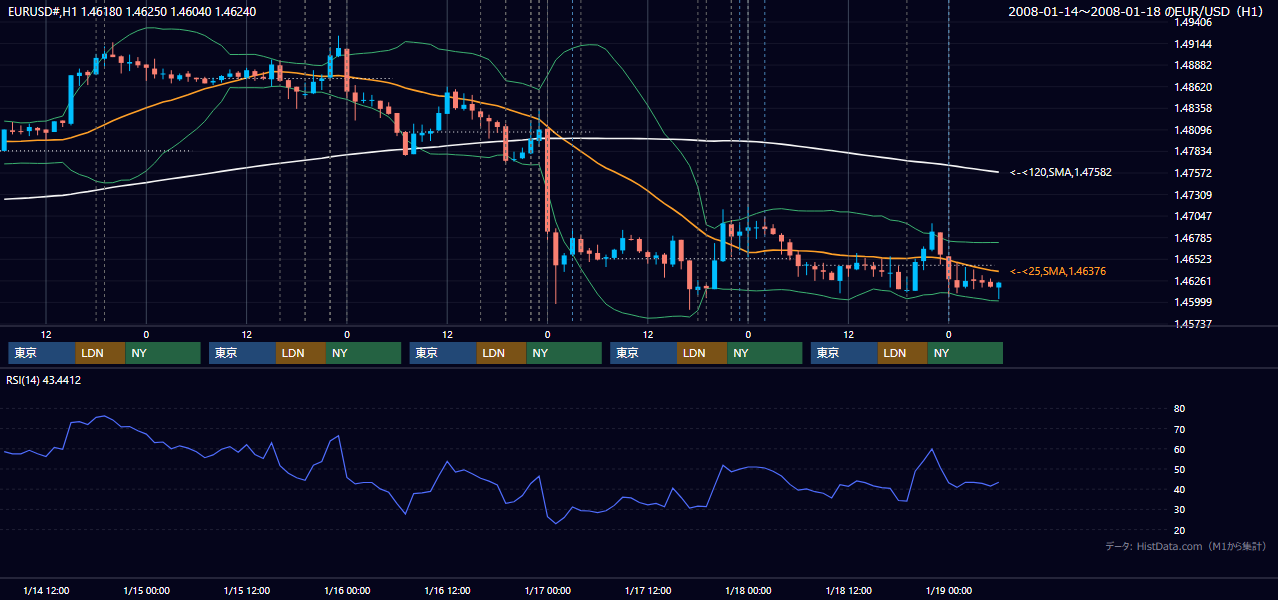This screenshot has height=600, width=1278.
Task: Click the 1.49406 price axis label
Action: point(1192,22)
